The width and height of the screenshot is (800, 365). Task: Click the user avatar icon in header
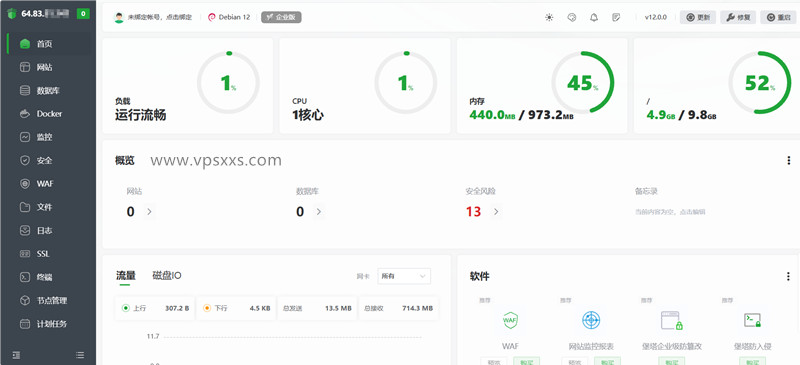pyautogui.click(x=119, y=17)
